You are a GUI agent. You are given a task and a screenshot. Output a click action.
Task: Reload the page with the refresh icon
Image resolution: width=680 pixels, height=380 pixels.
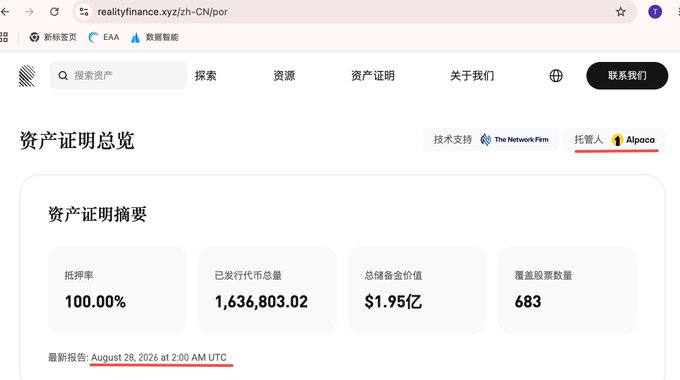click(54, 12)
